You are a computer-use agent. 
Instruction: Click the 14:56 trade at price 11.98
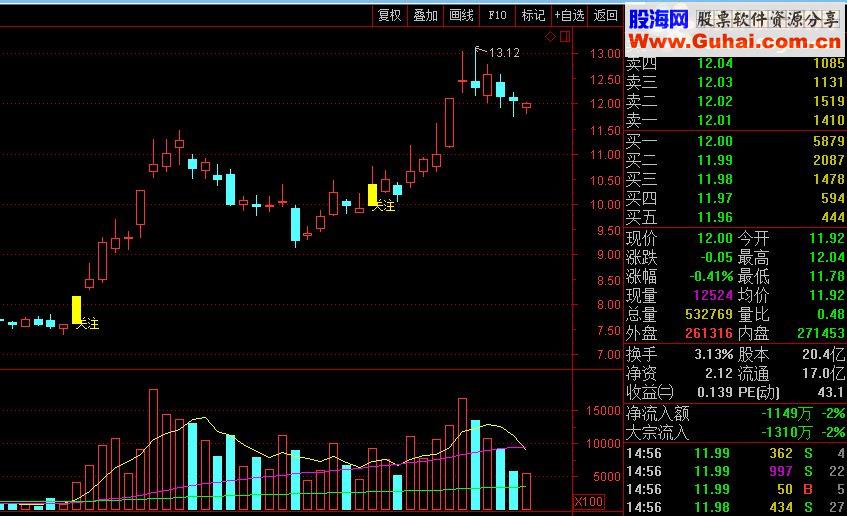pos(736,507)
